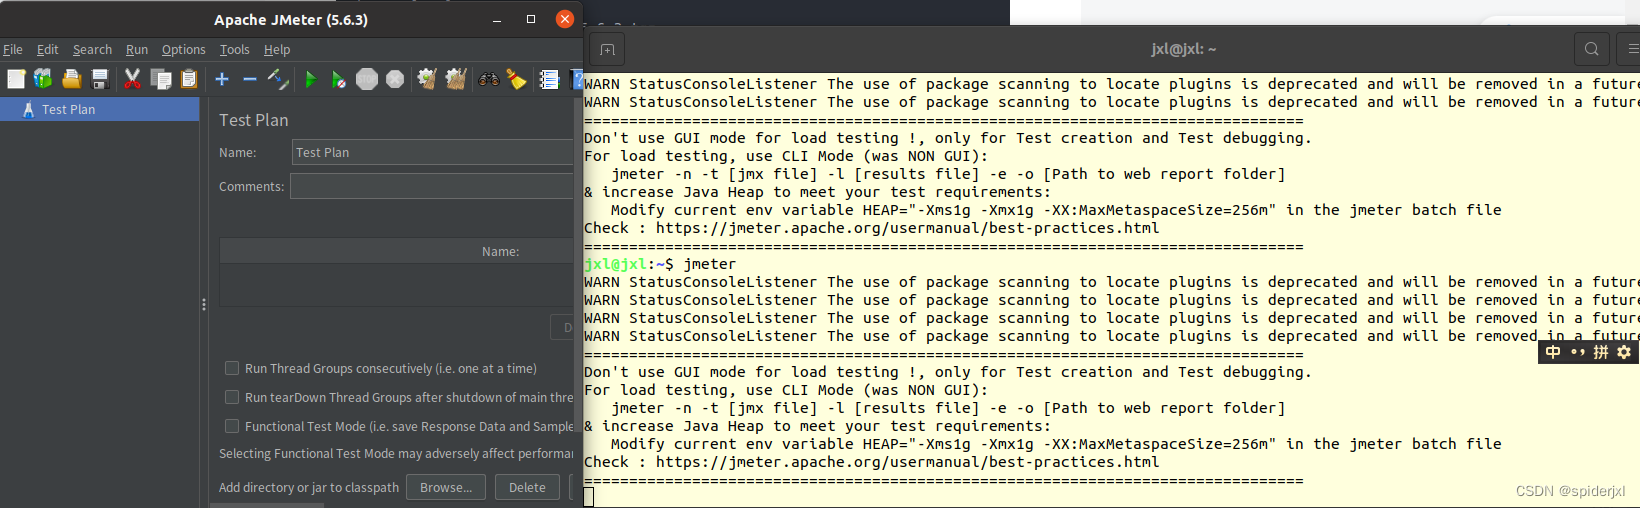Open a new tab in terminal window

(607, 49)
